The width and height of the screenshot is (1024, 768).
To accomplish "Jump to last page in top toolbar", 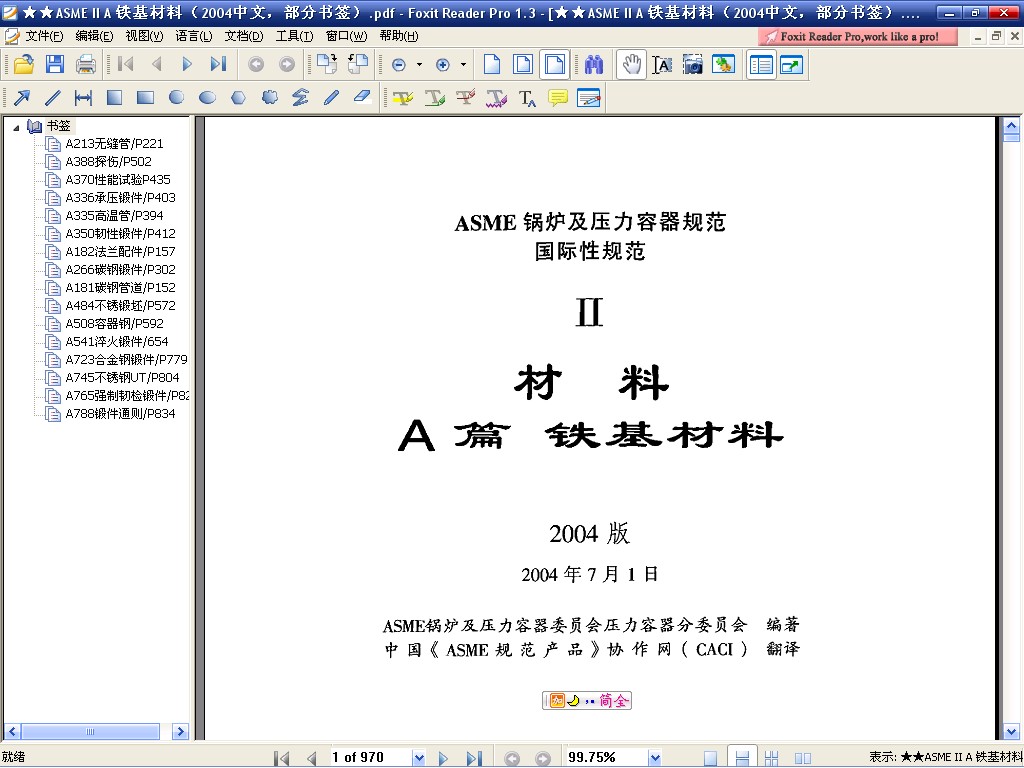I will (217, 64).
